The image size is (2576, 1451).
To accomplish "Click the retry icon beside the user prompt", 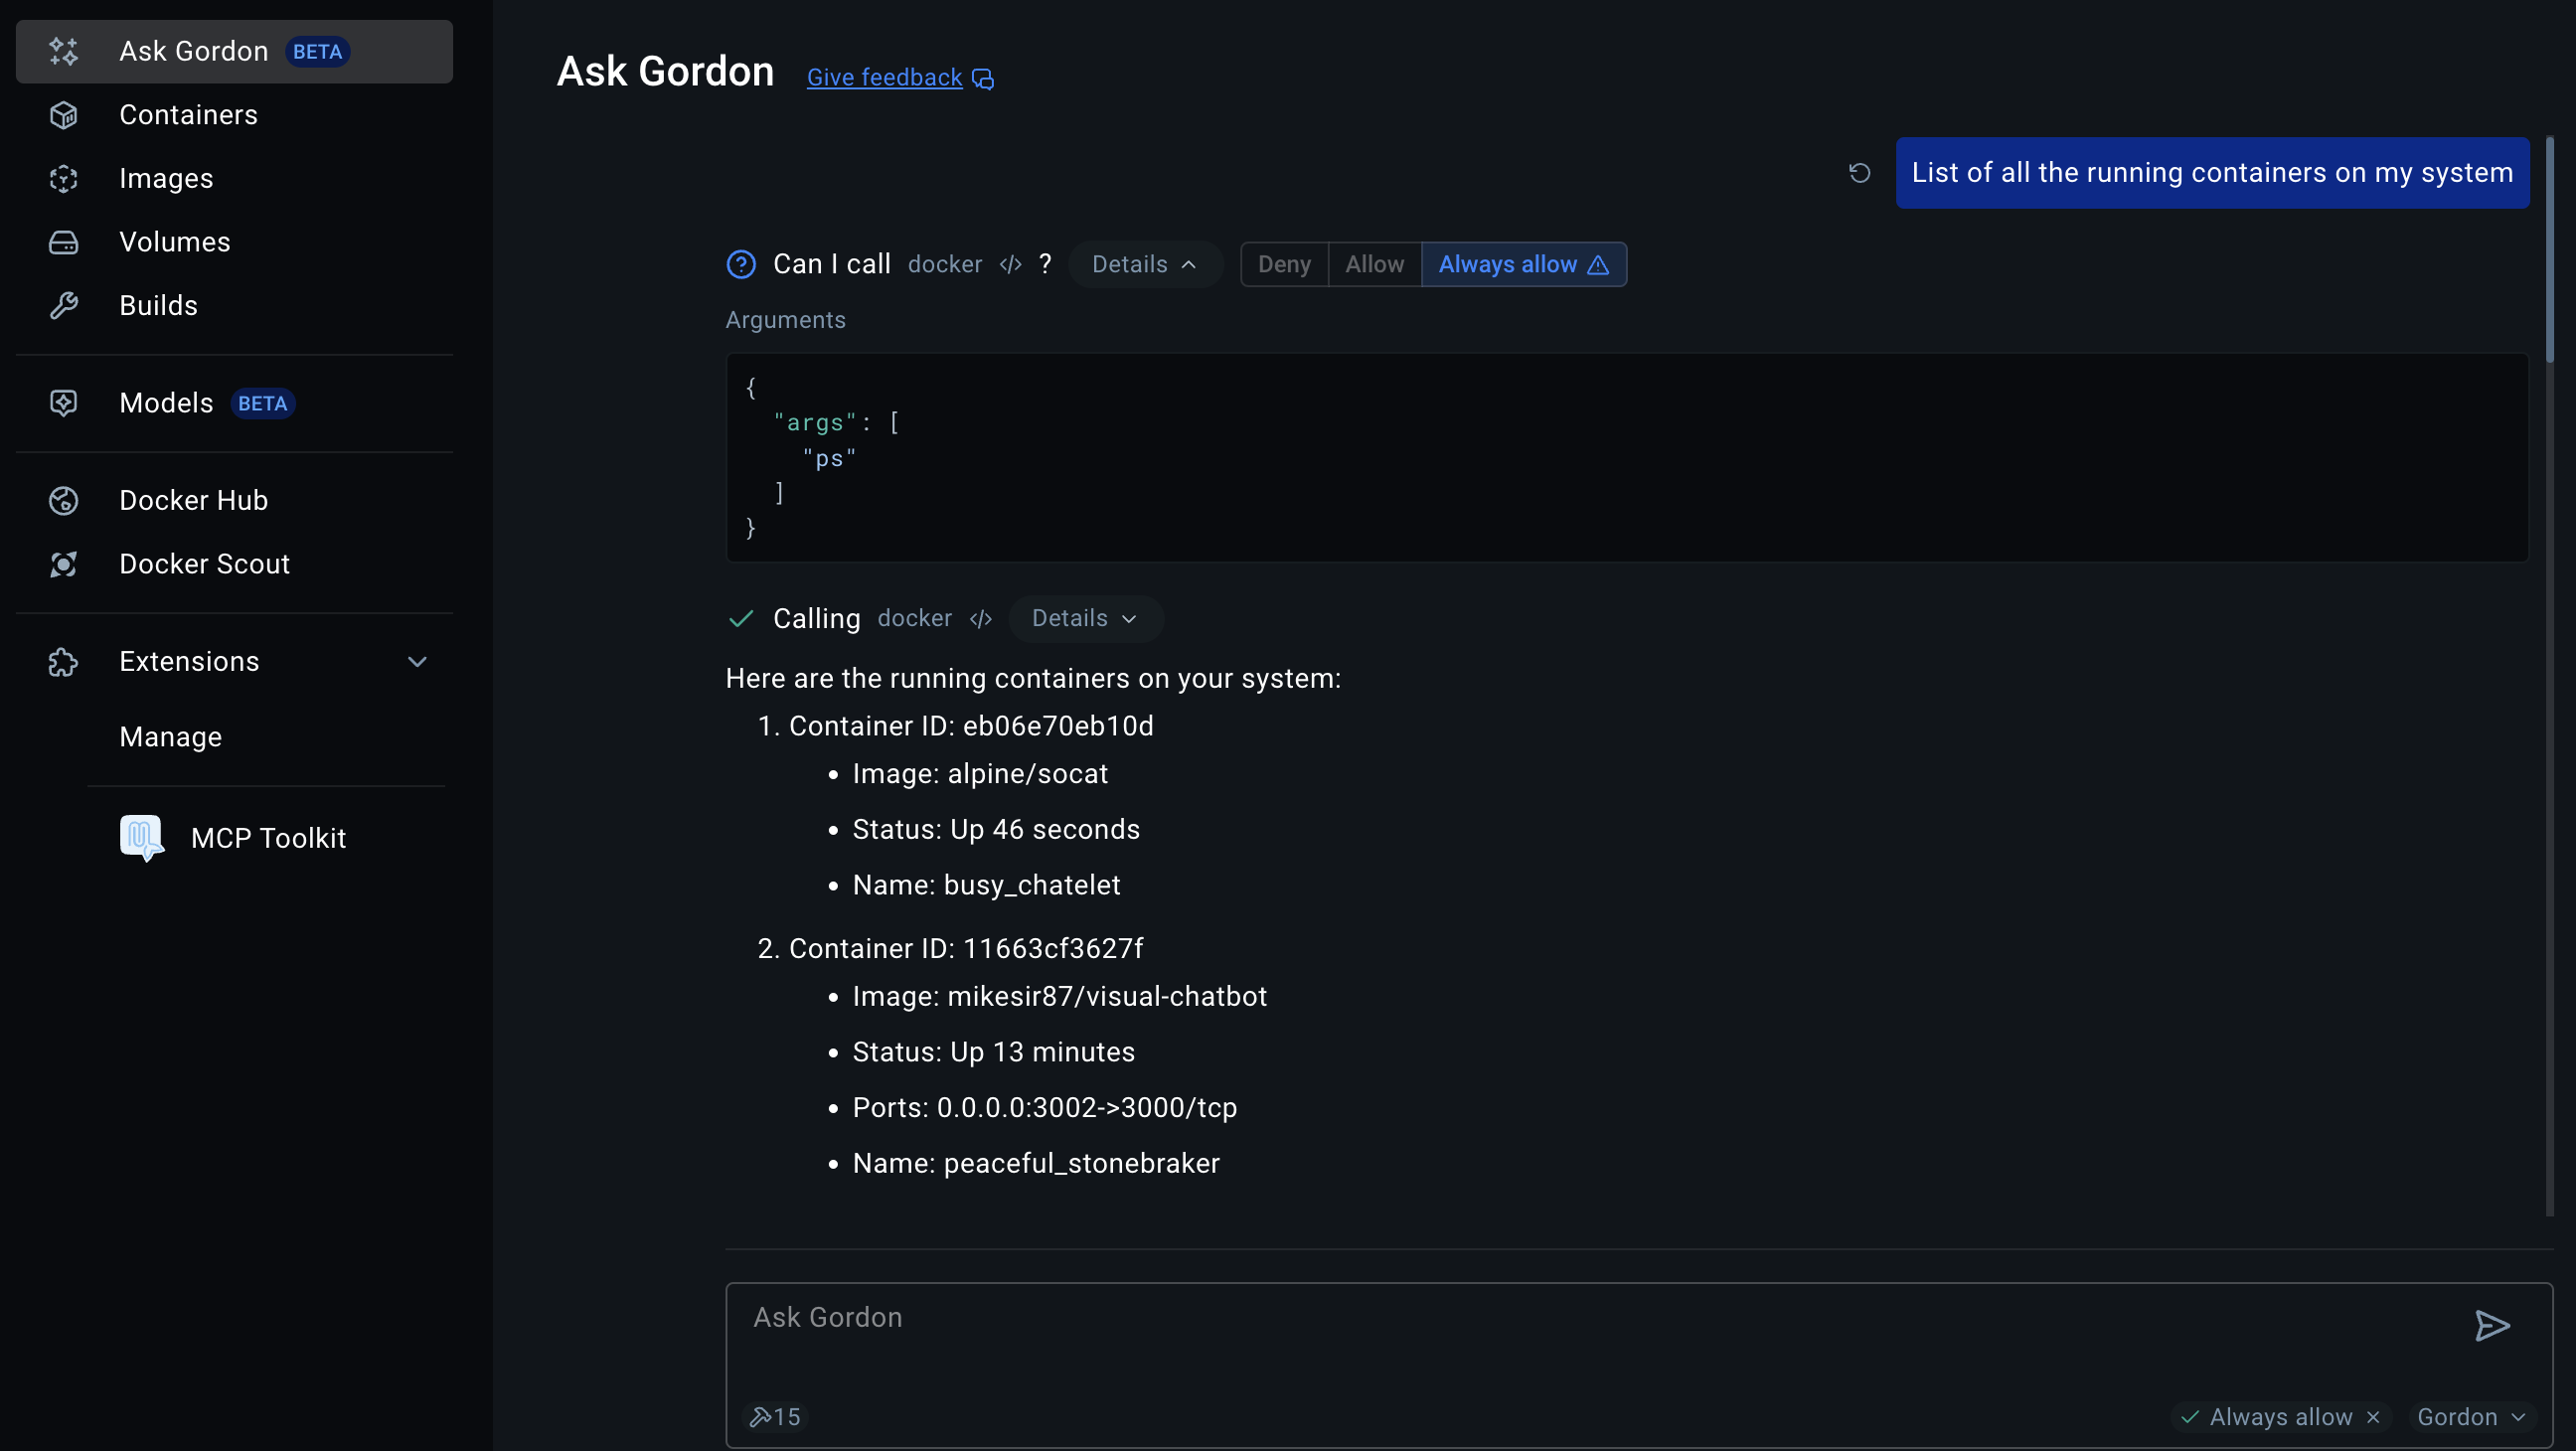I will coord(1859,173).
